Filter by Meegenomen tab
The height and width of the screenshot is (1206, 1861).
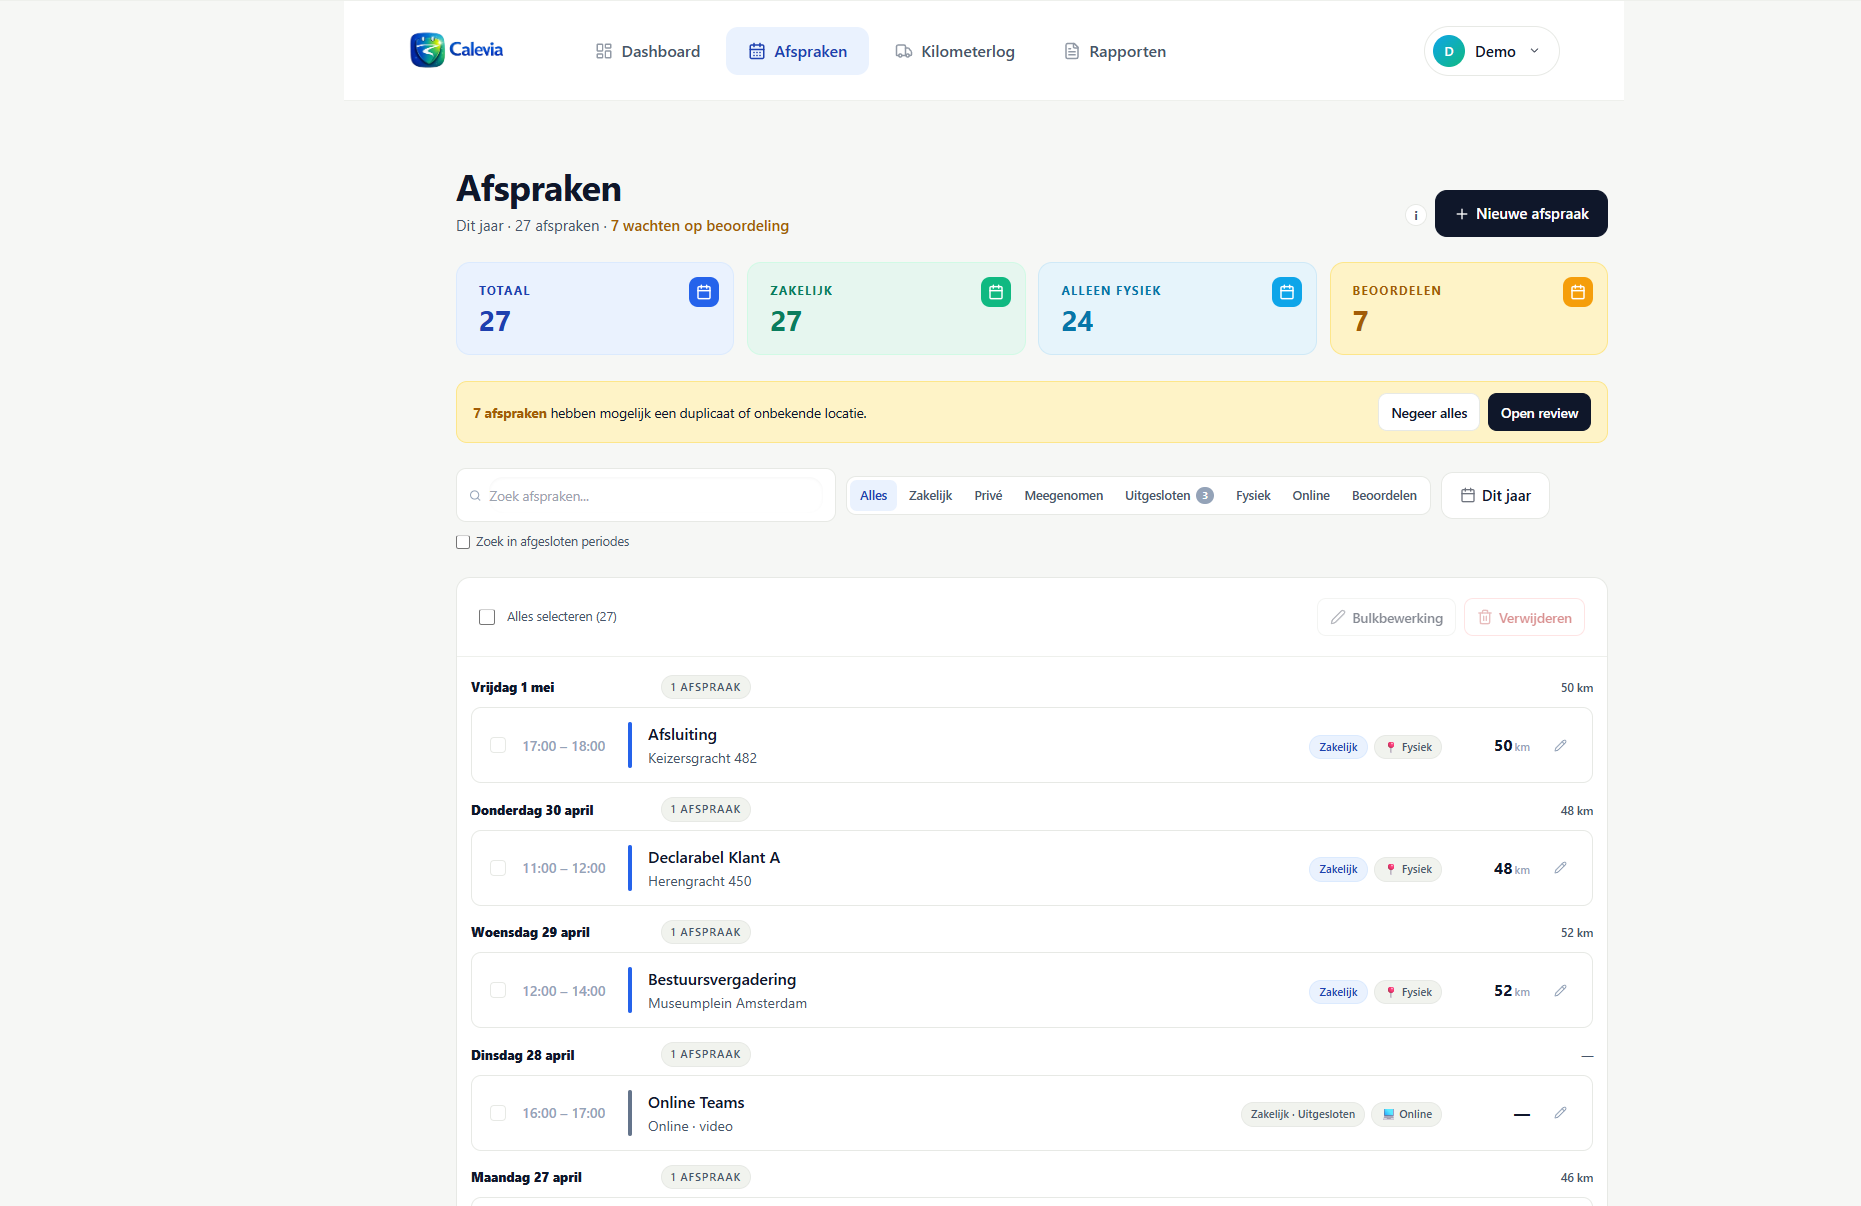pos(1064,496)
